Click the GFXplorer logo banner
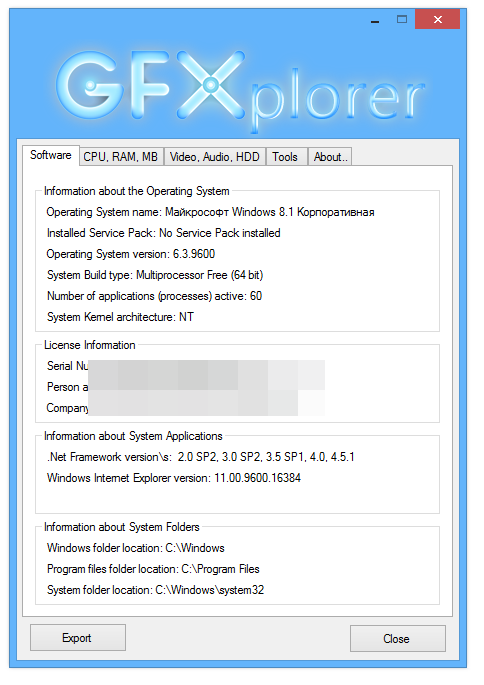This screenshot has width=484, height=685. (x=240, y=90)
